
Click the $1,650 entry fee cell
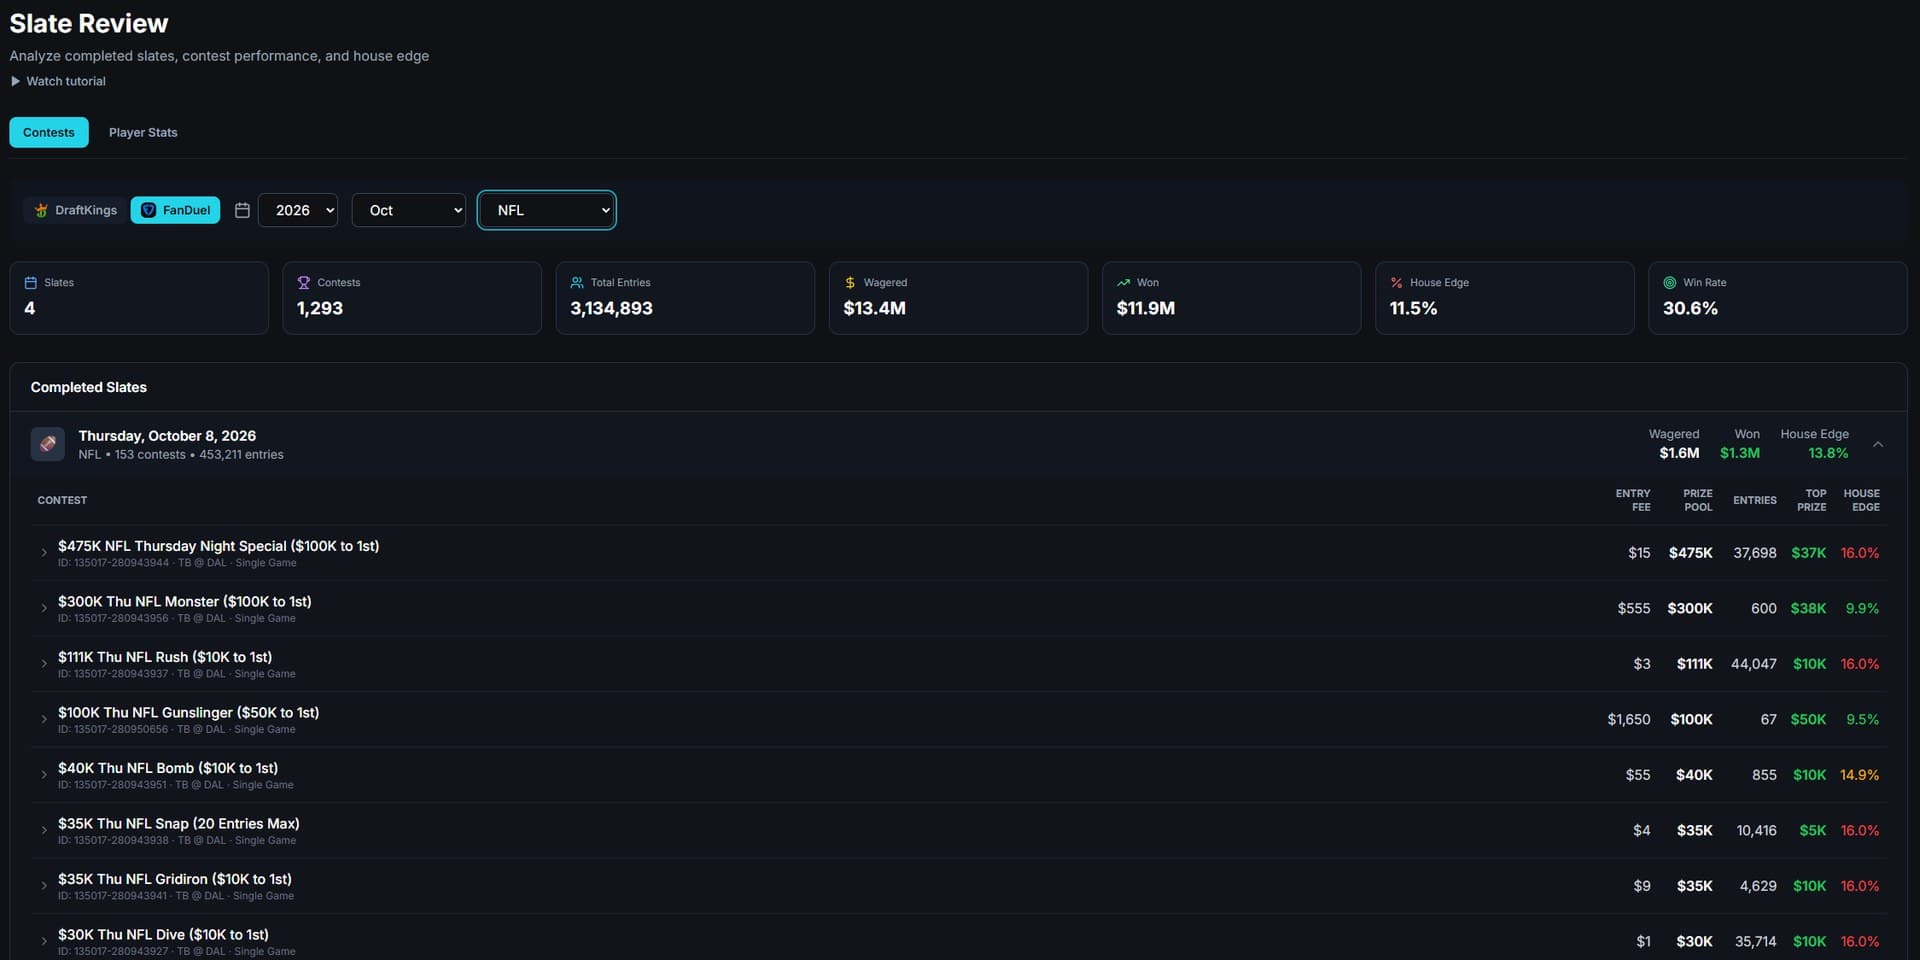(x=1629, y=719)
